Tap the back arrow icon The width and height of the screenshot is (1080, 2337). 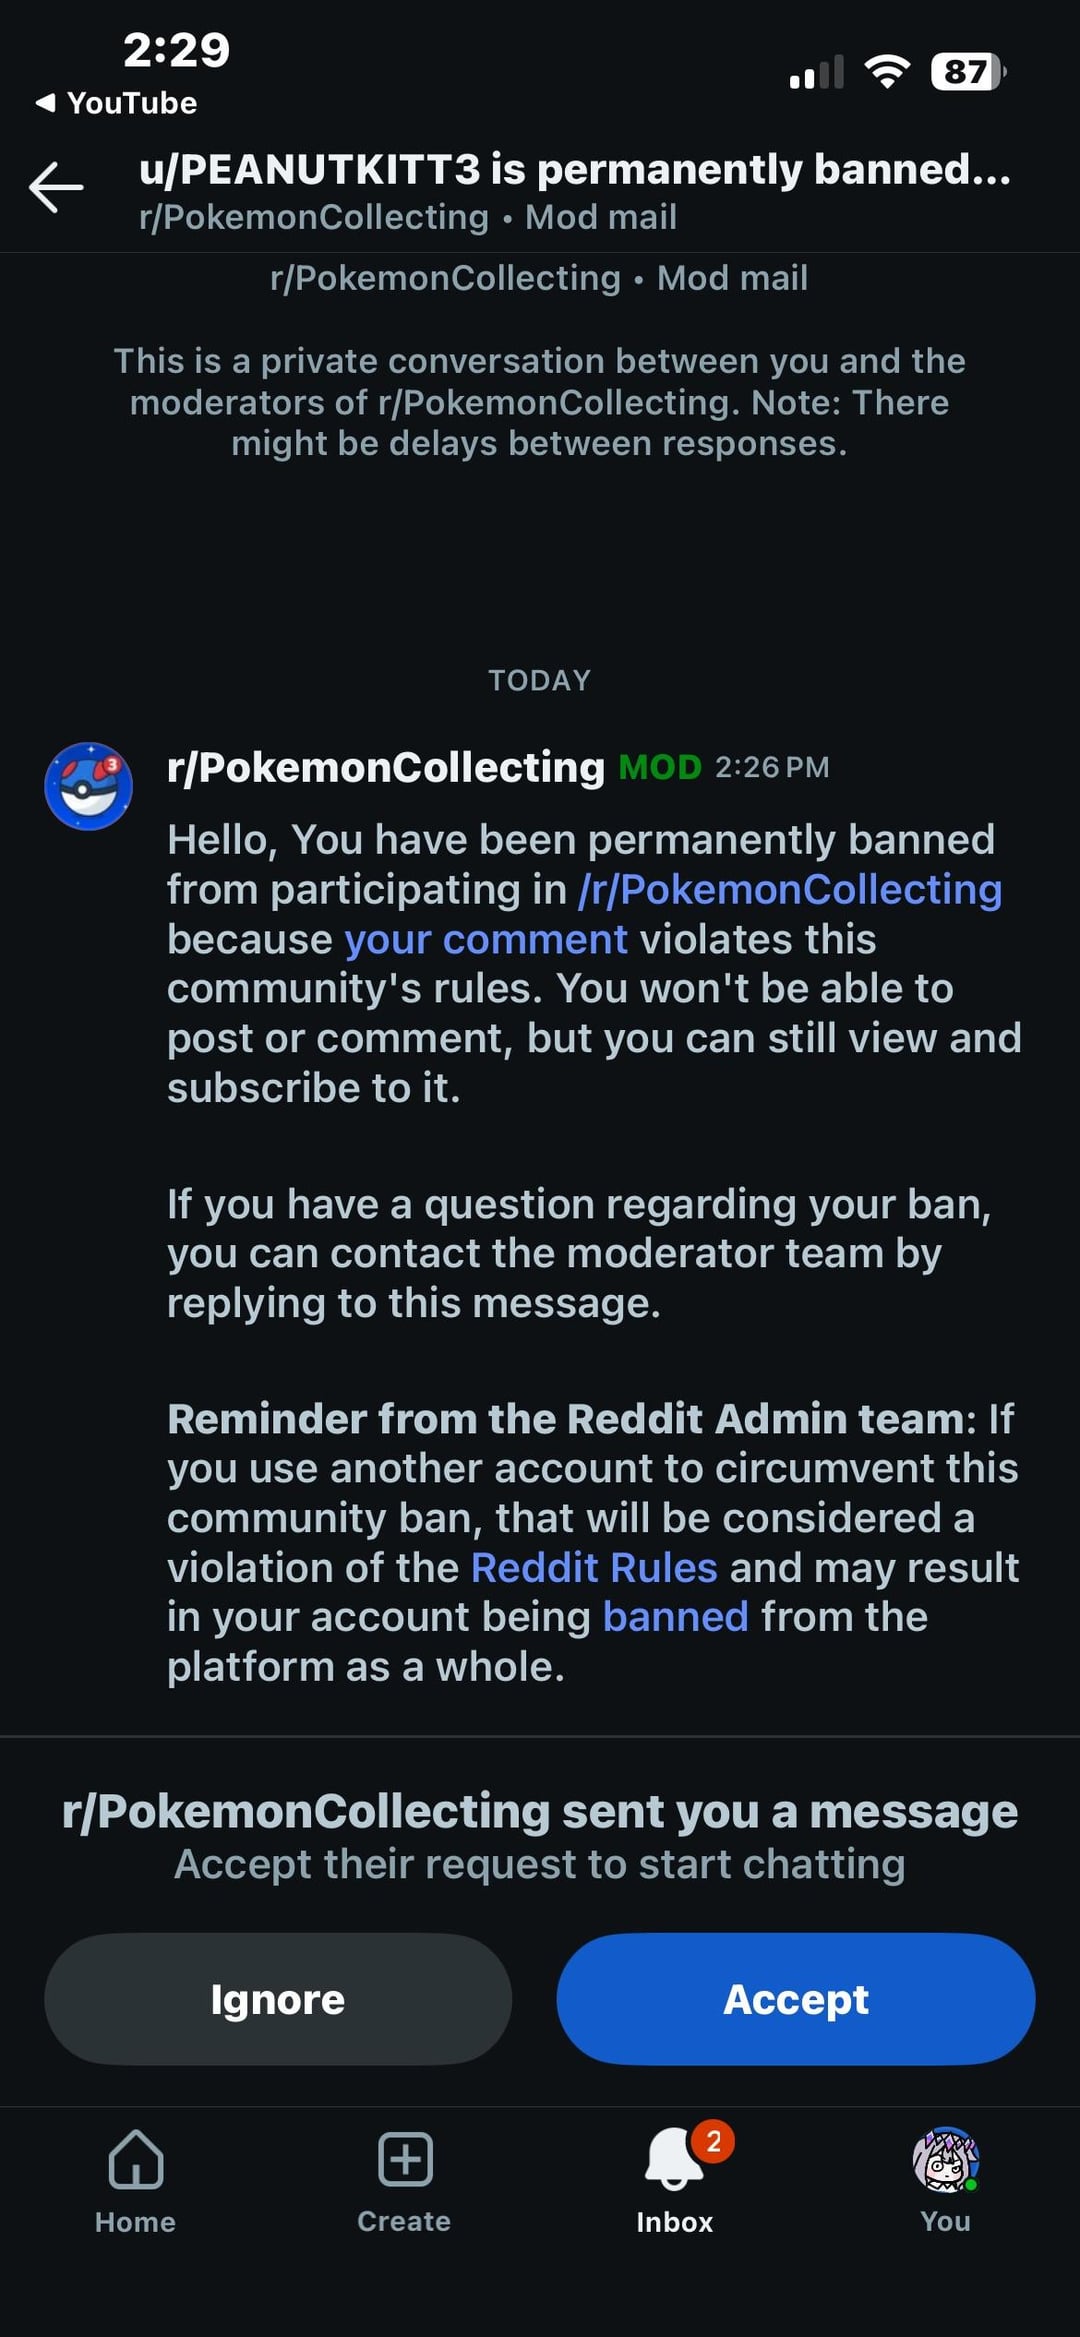(56, 187)
